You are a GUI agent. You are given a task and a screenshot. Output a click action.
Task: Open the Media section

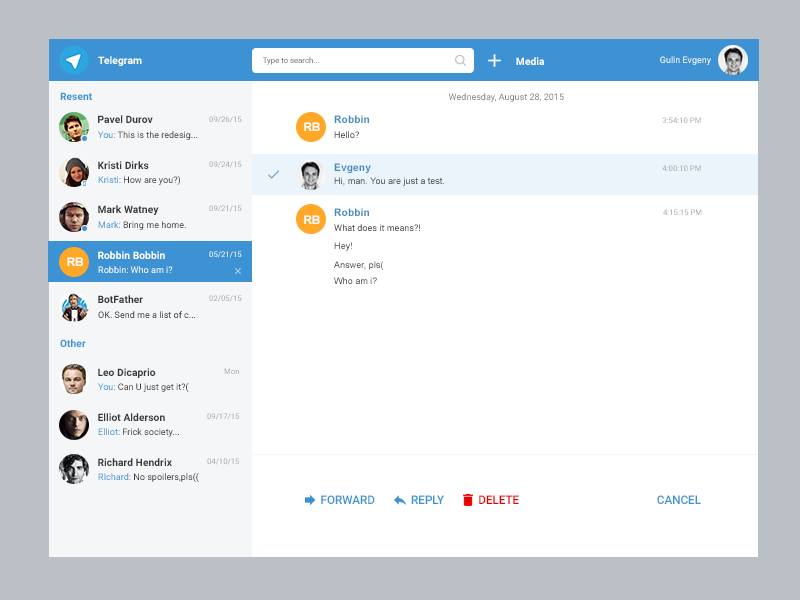[530, 61]
